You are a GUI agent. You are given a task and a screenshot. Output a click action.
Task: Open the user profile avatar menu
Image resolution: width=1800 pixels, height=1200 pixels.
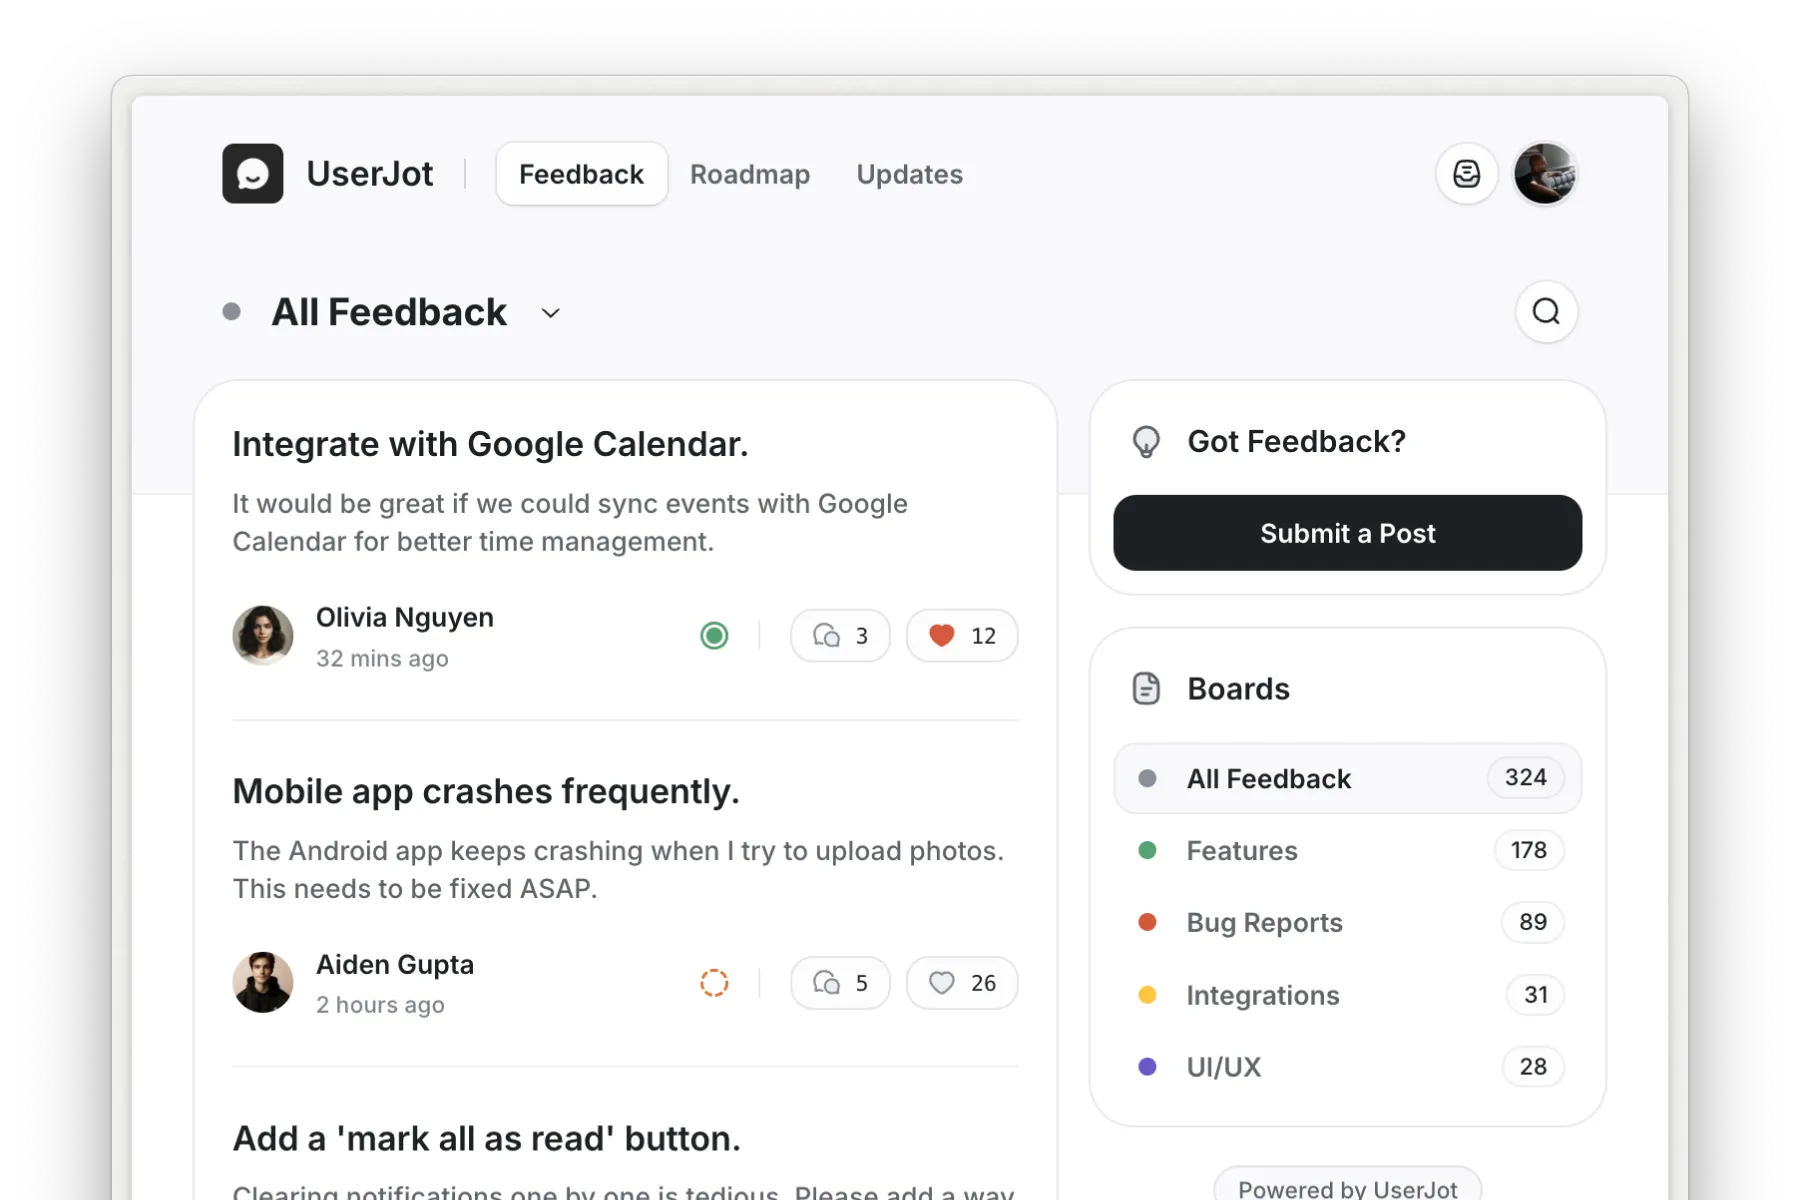(x=1544, y=174)
